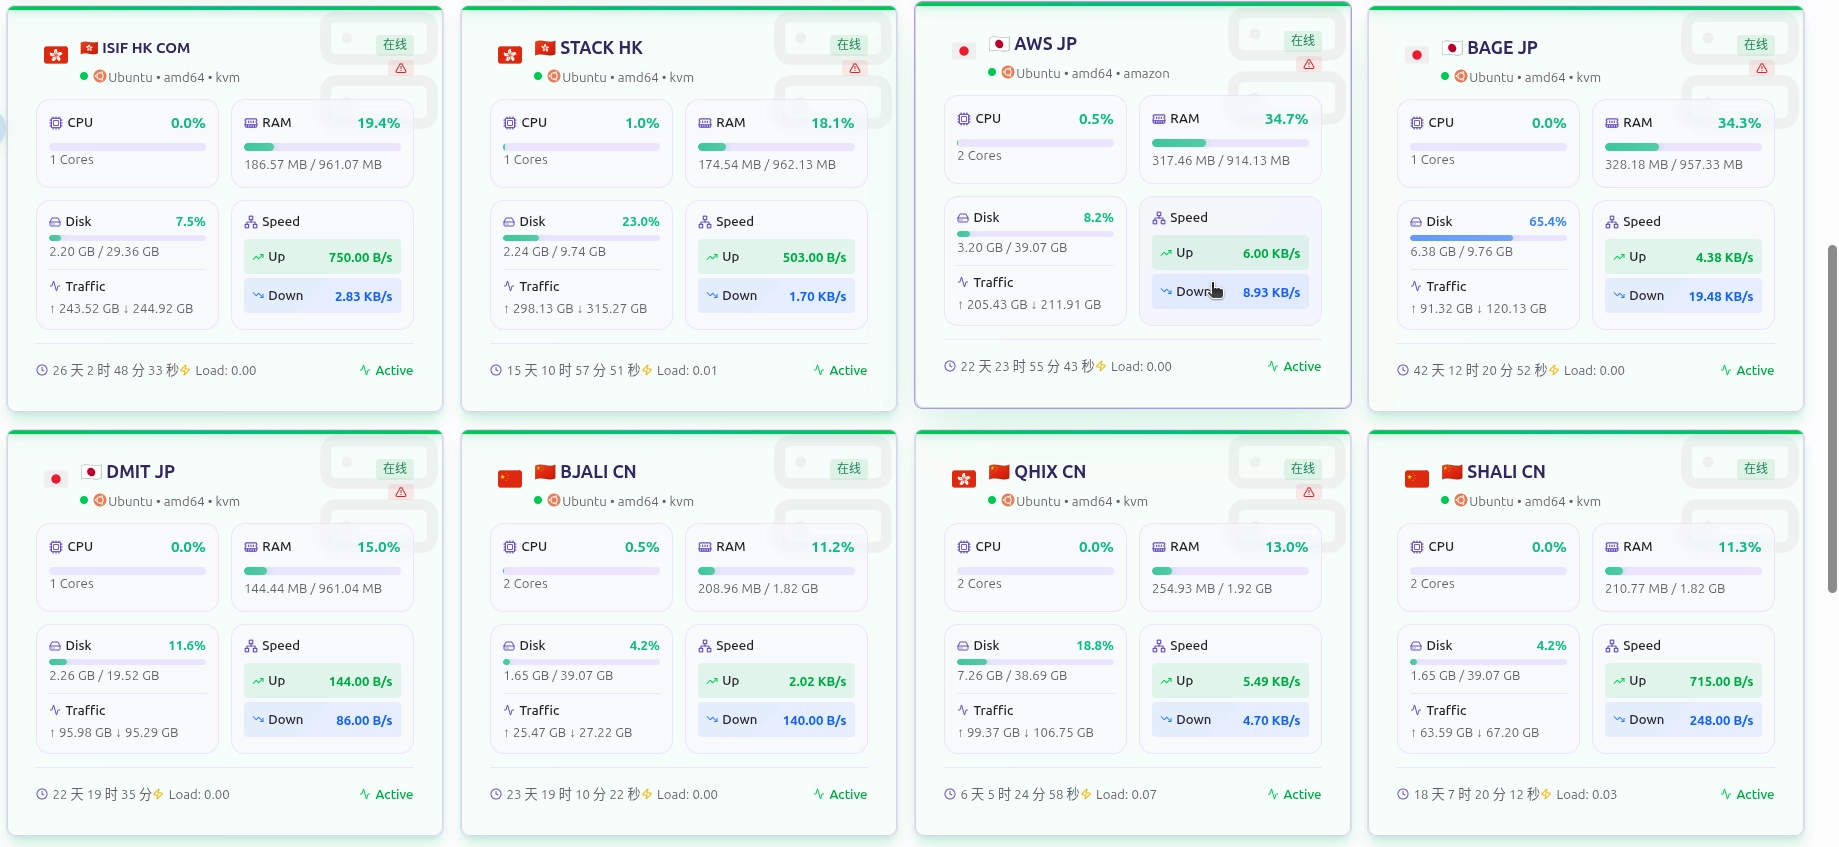This screenshot has height=847, width=1839.
Task: Click the 在线 badge on BJALI CN
Action: [x=849, y=469]
